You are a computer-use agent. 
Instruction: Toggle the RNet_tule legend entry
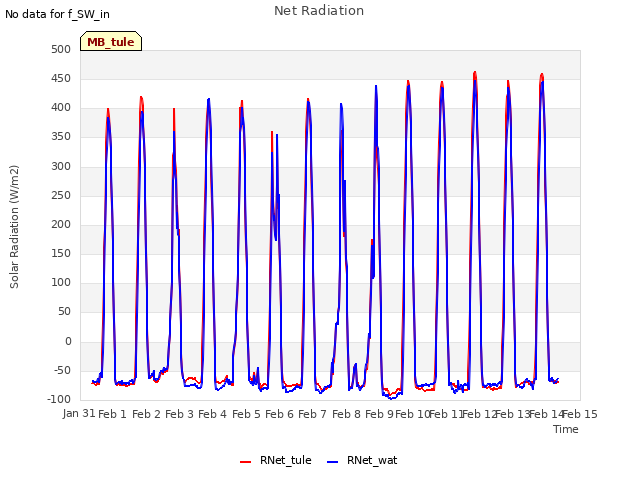(x=276, y=460)
